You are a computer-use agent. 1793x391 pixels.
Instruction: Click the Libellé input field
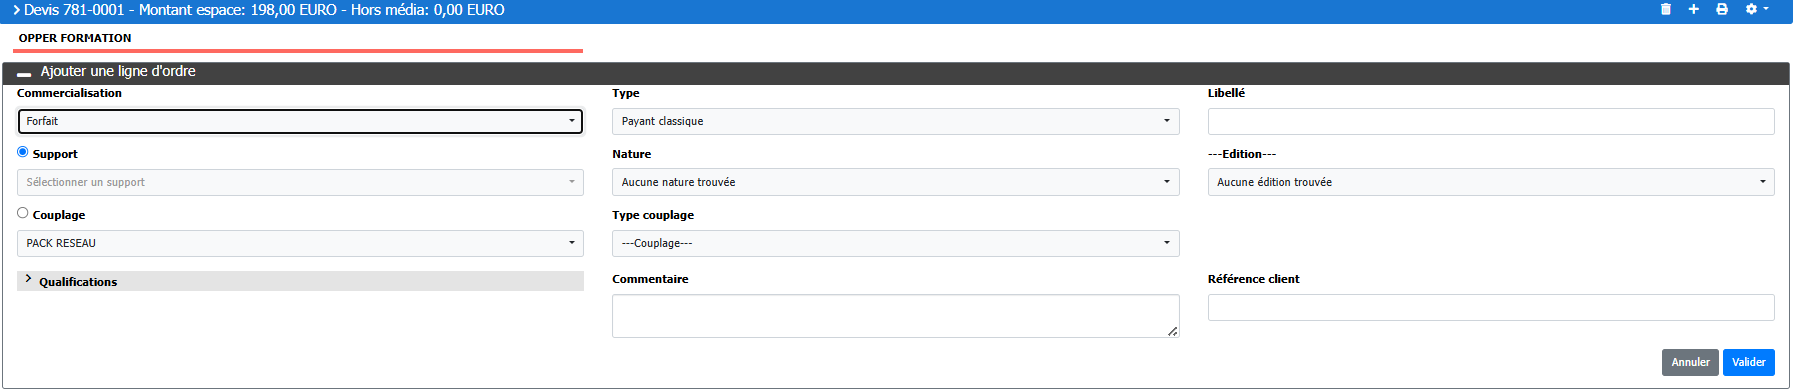(1491, 121)
